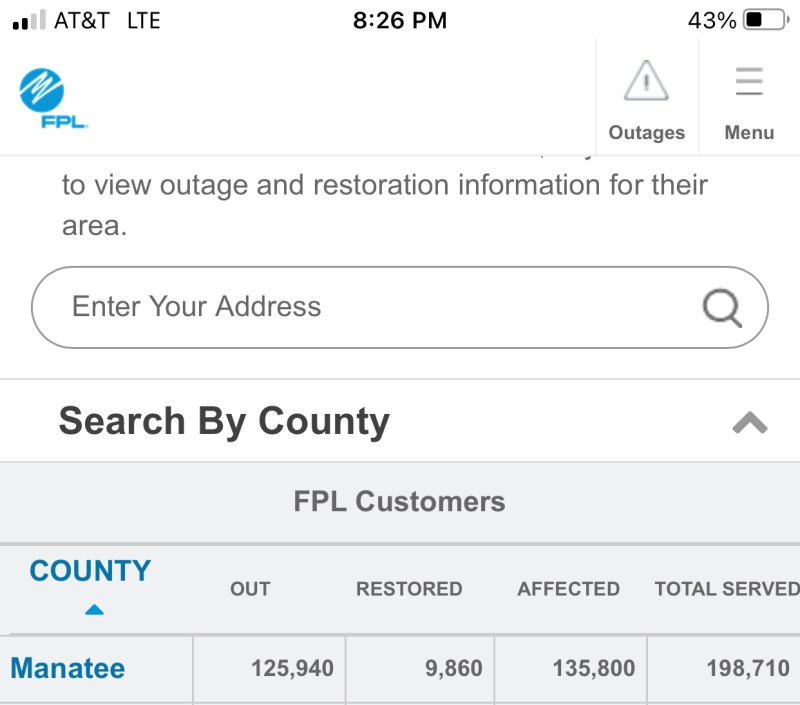This screenshot has height=705, width=800.
Task: Collapse the Search By County chevron
Action: pos(749,423)
